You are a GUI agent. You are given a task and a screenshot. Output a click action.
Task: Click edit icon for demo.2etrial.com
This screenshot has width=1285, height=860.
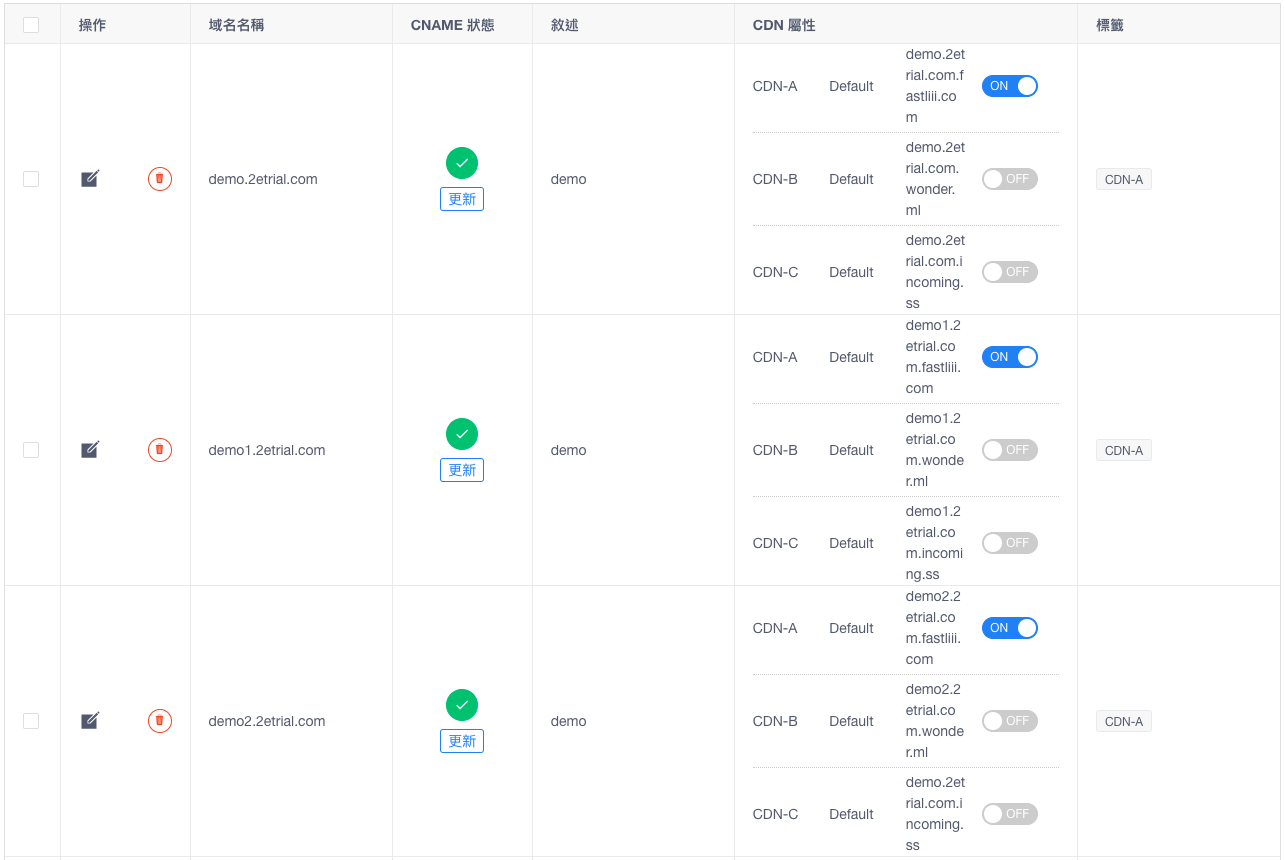(x=90, y=179)
